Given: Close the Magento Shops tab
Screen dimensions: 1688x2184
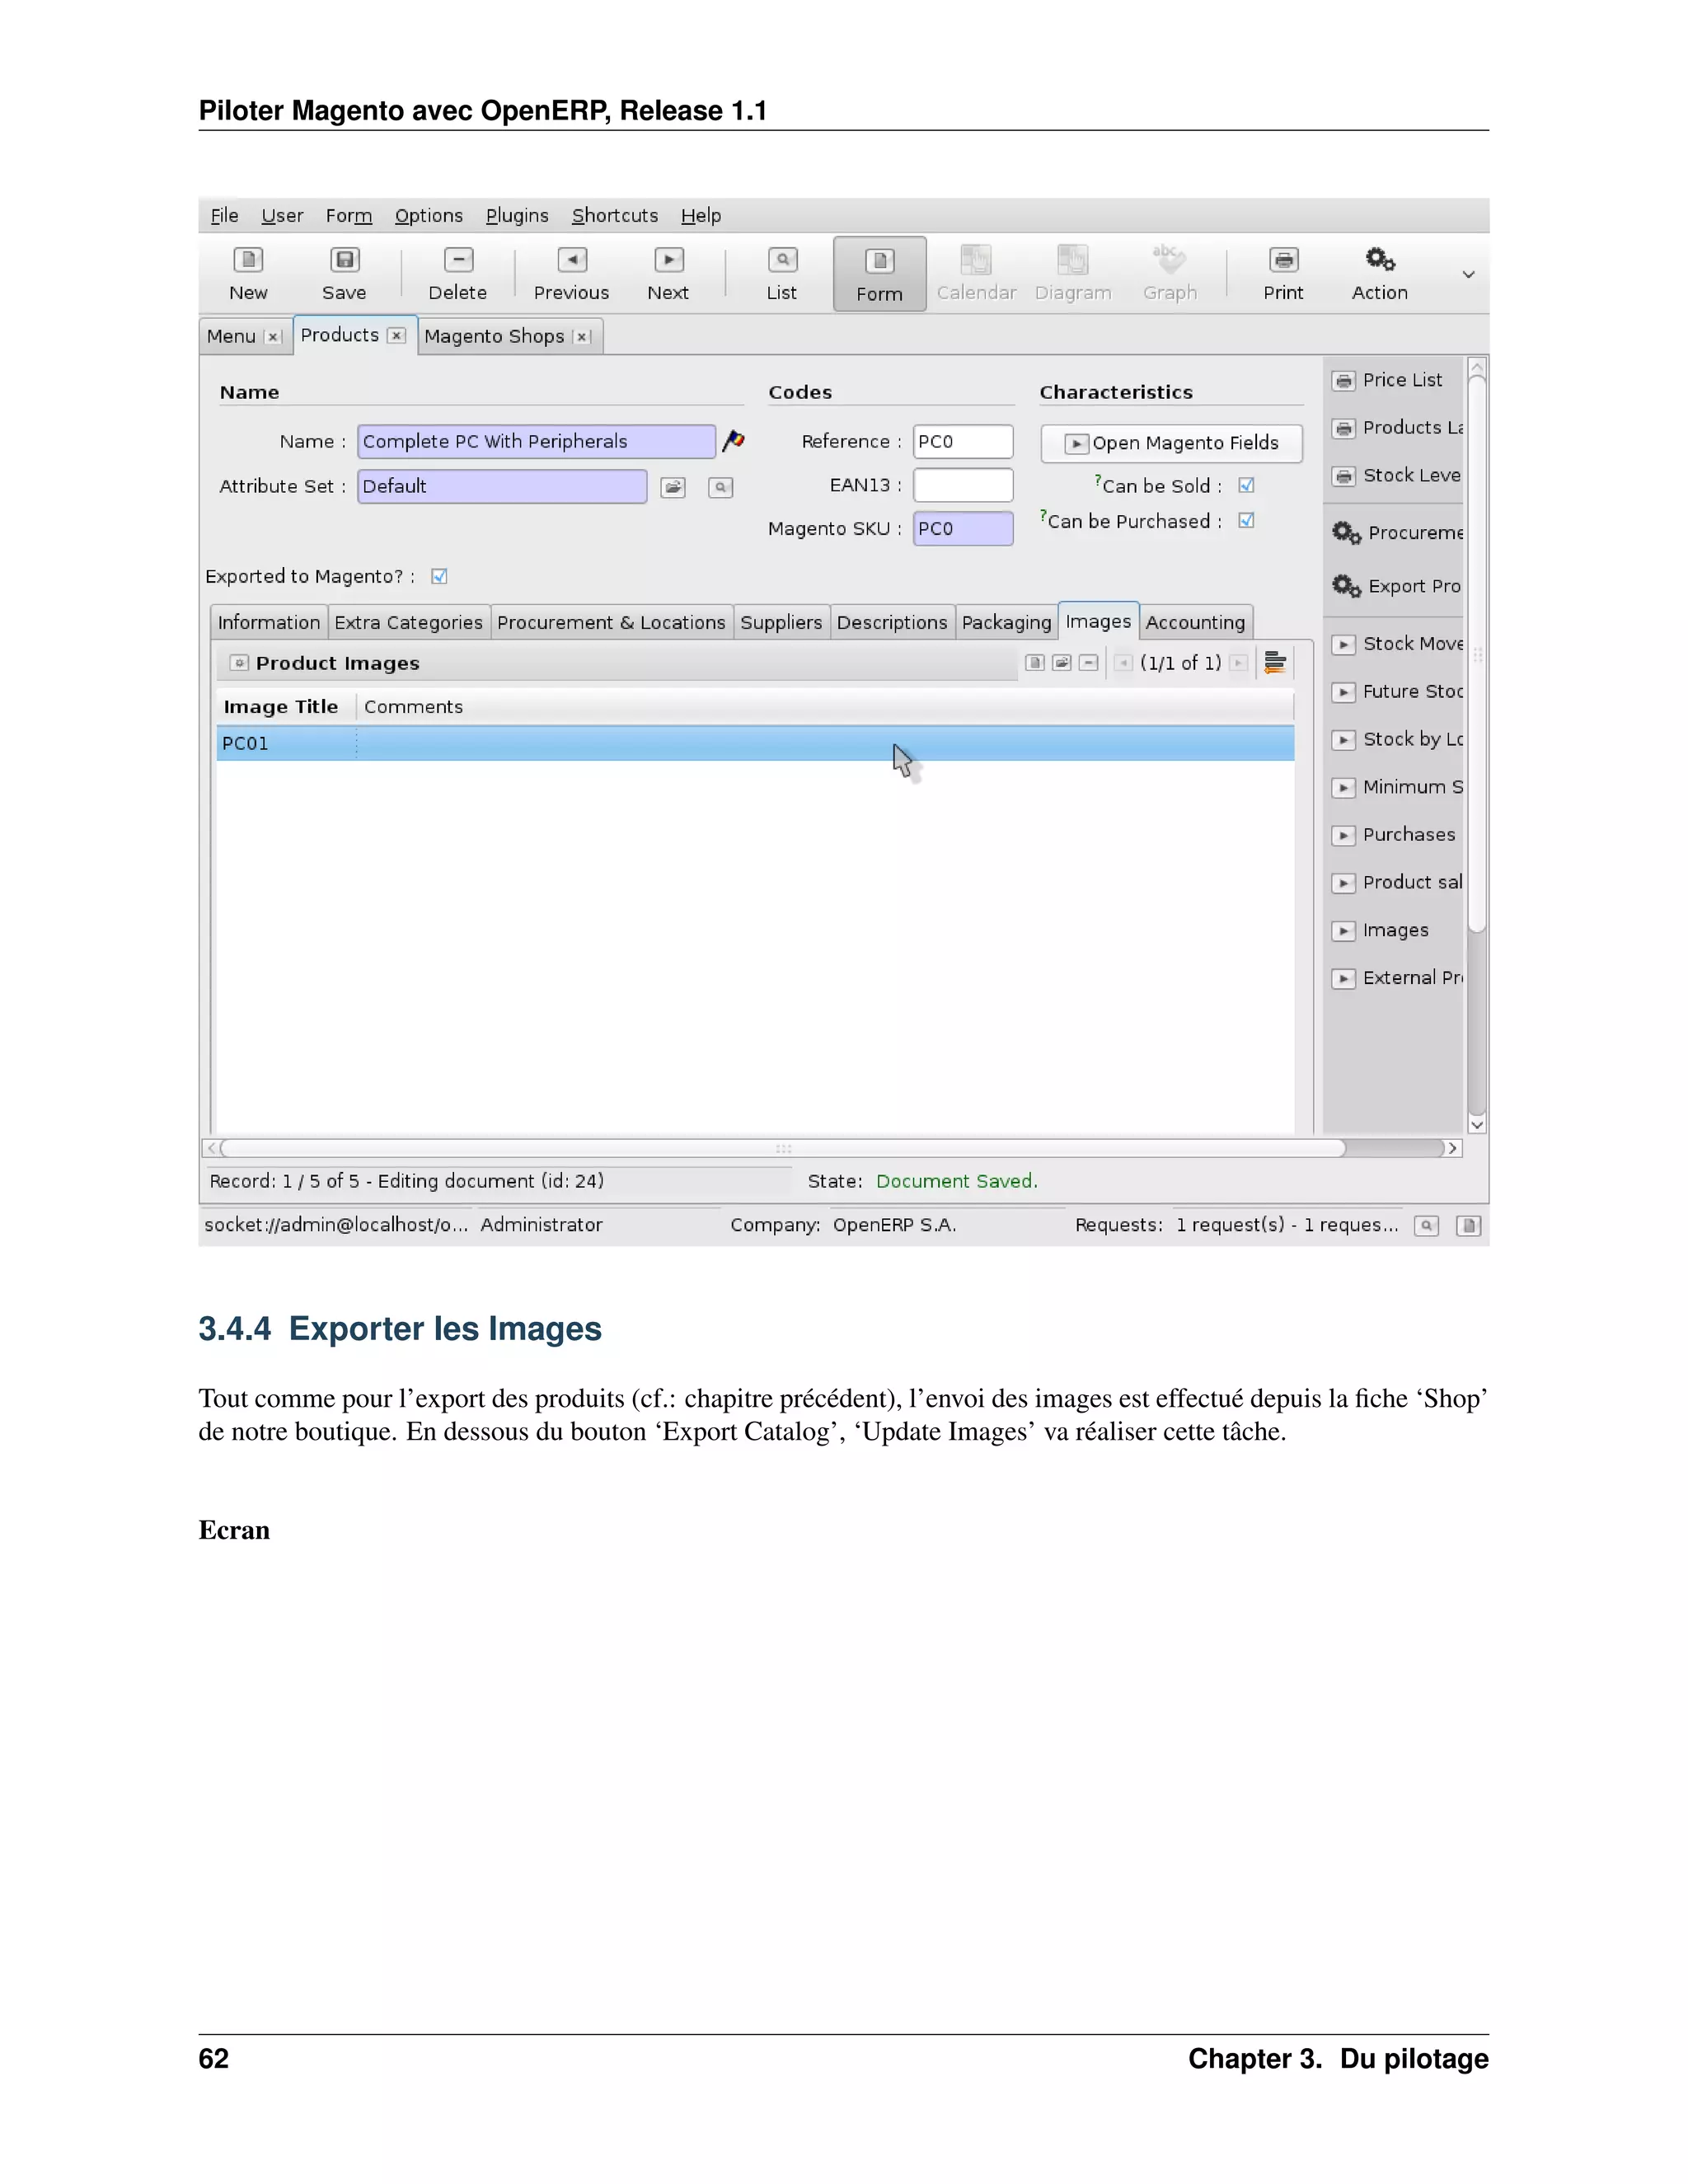Looking at the screenshot, I should pyautogui.click(x=582, y=337).
